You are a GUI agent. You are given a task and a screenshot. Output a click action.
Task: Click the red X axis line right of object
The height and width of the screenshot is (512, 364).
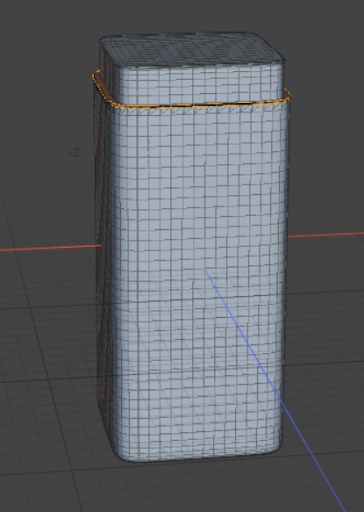click(x=326, y=235)
